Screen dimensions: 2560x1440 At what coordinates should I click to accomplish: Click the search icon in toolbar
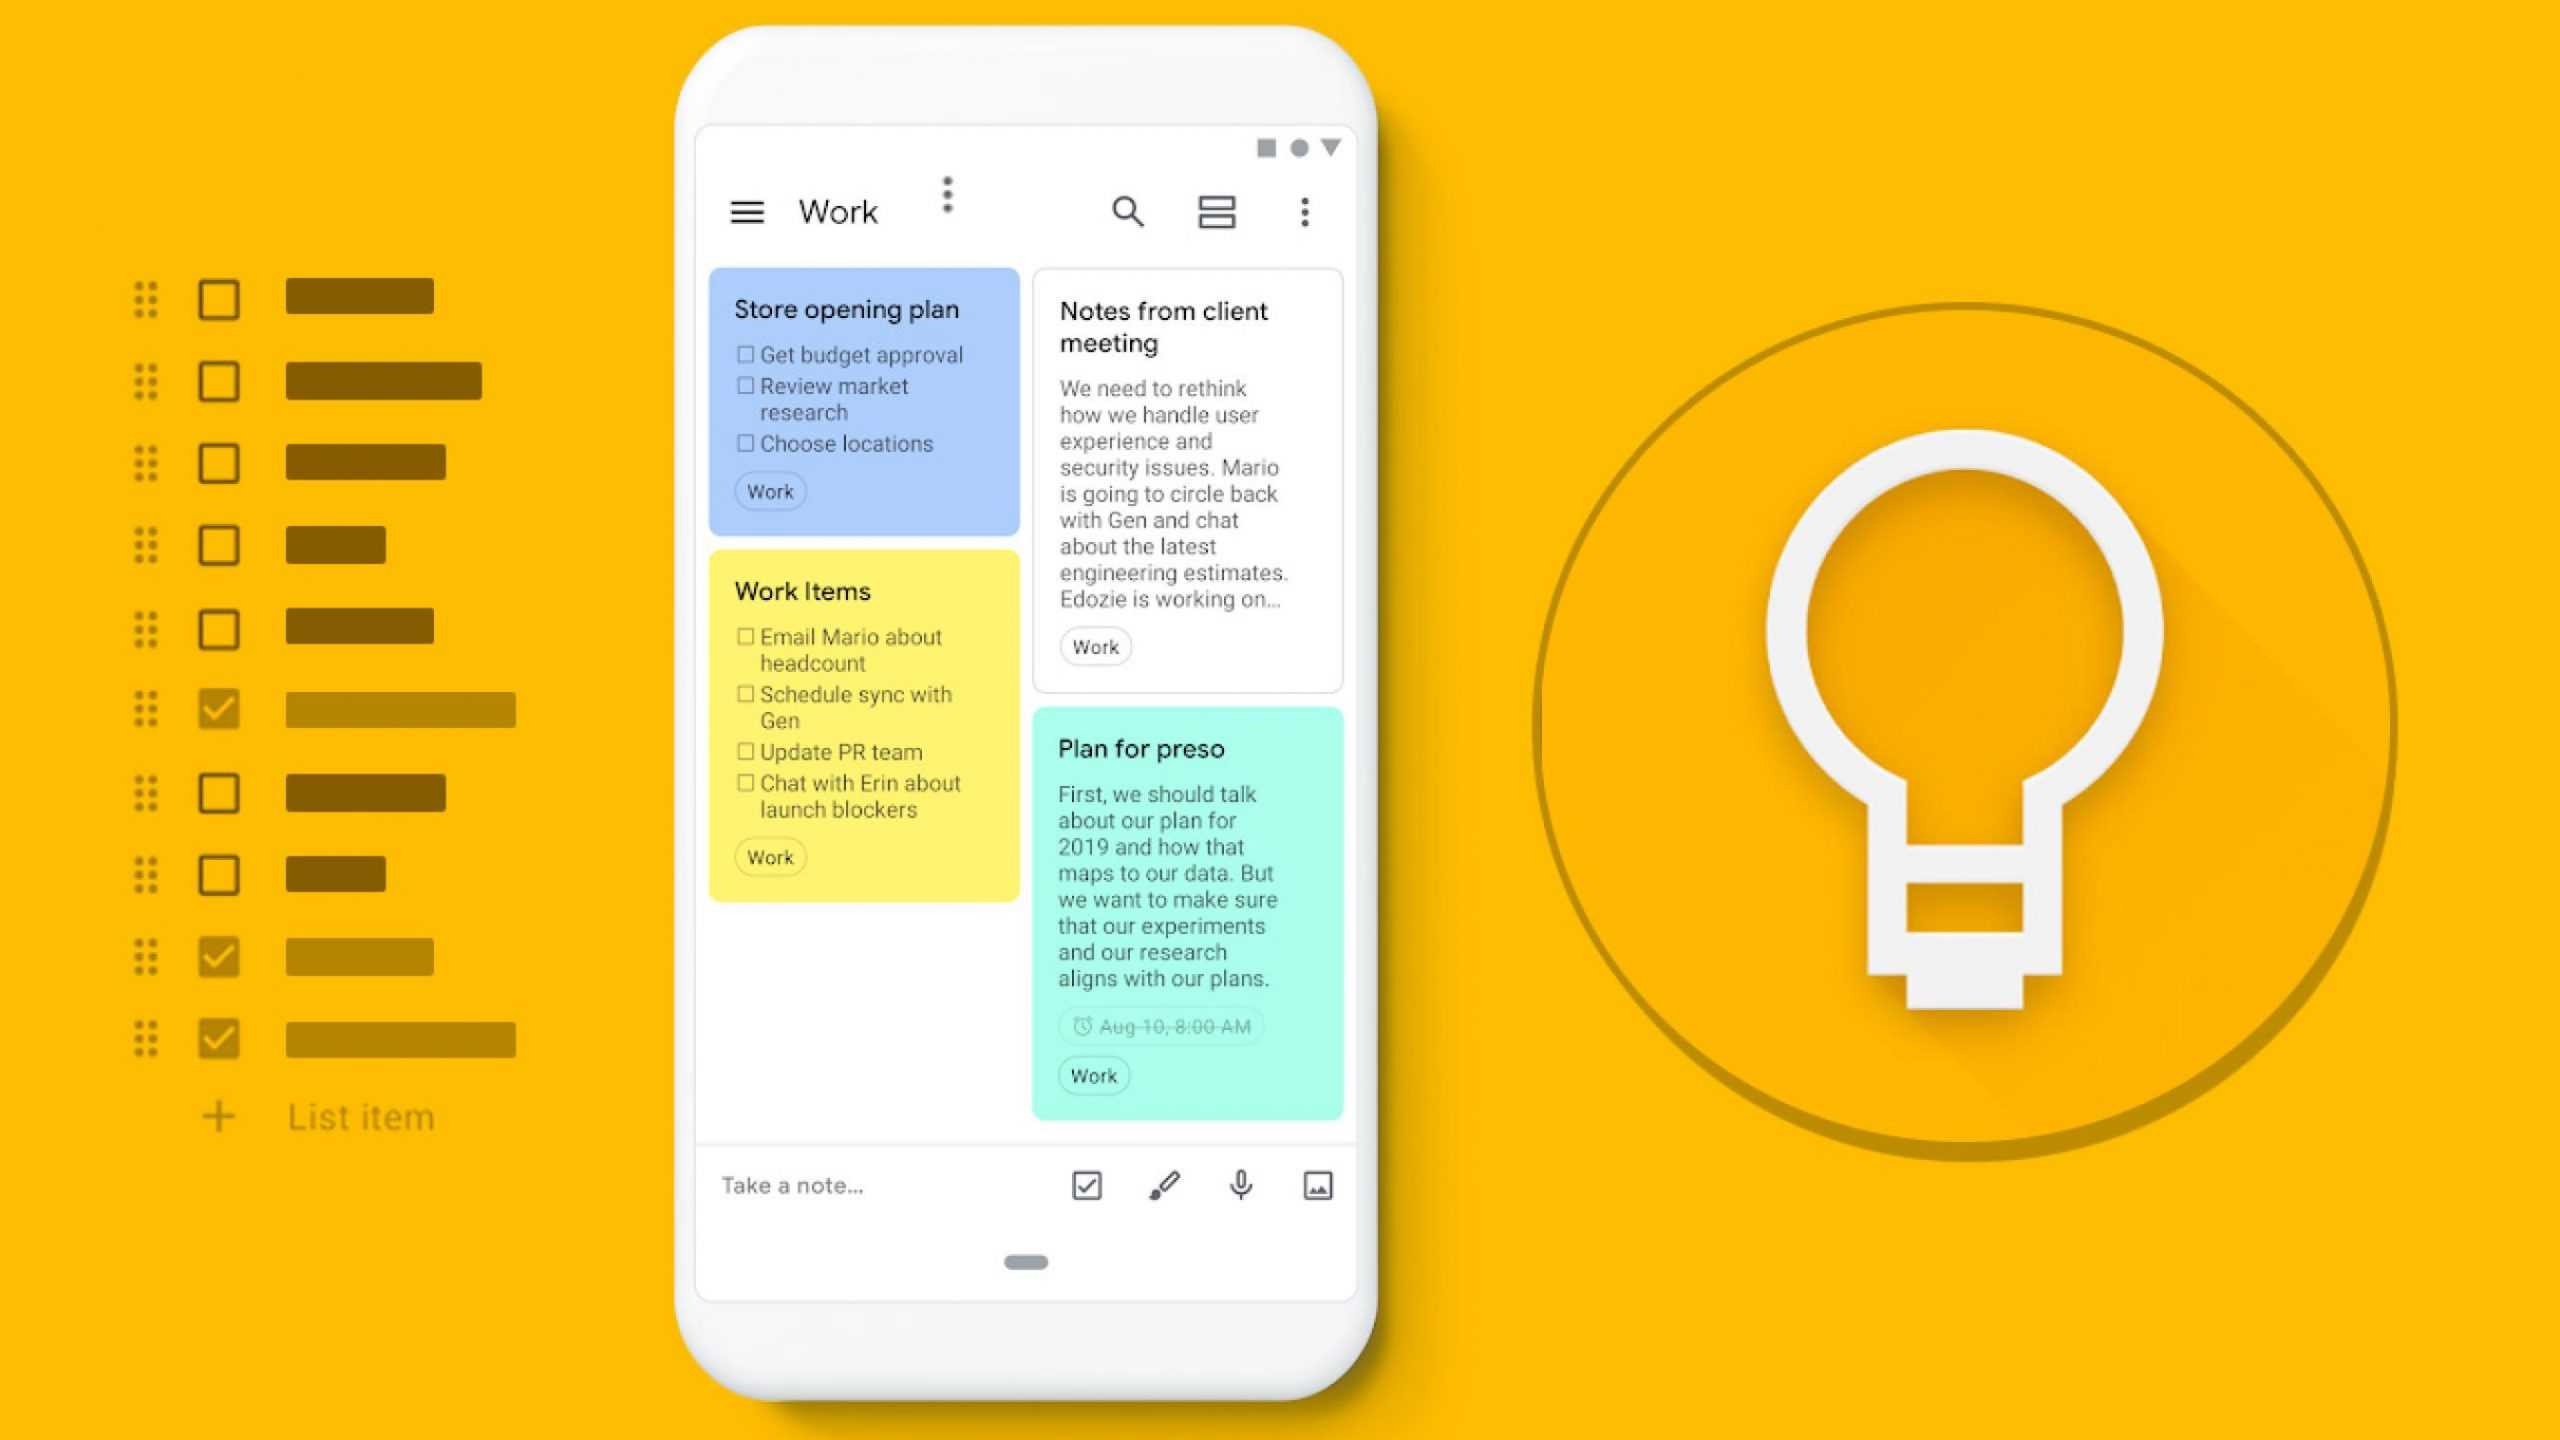click(1127, 211)
